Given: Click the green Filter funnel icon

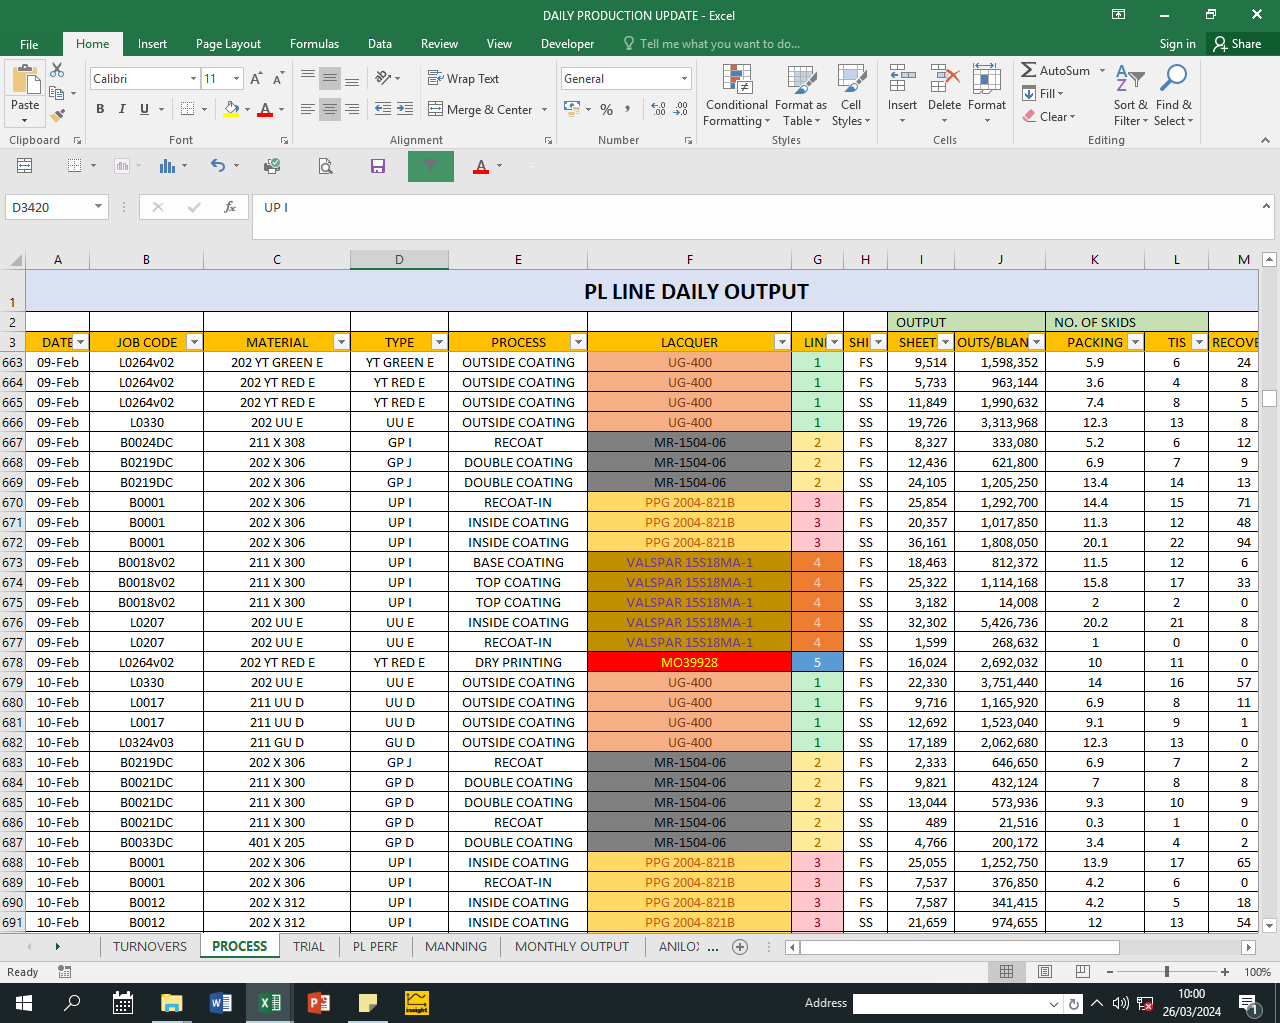Looking at the screenshot, I should click(x=431, y=166).
